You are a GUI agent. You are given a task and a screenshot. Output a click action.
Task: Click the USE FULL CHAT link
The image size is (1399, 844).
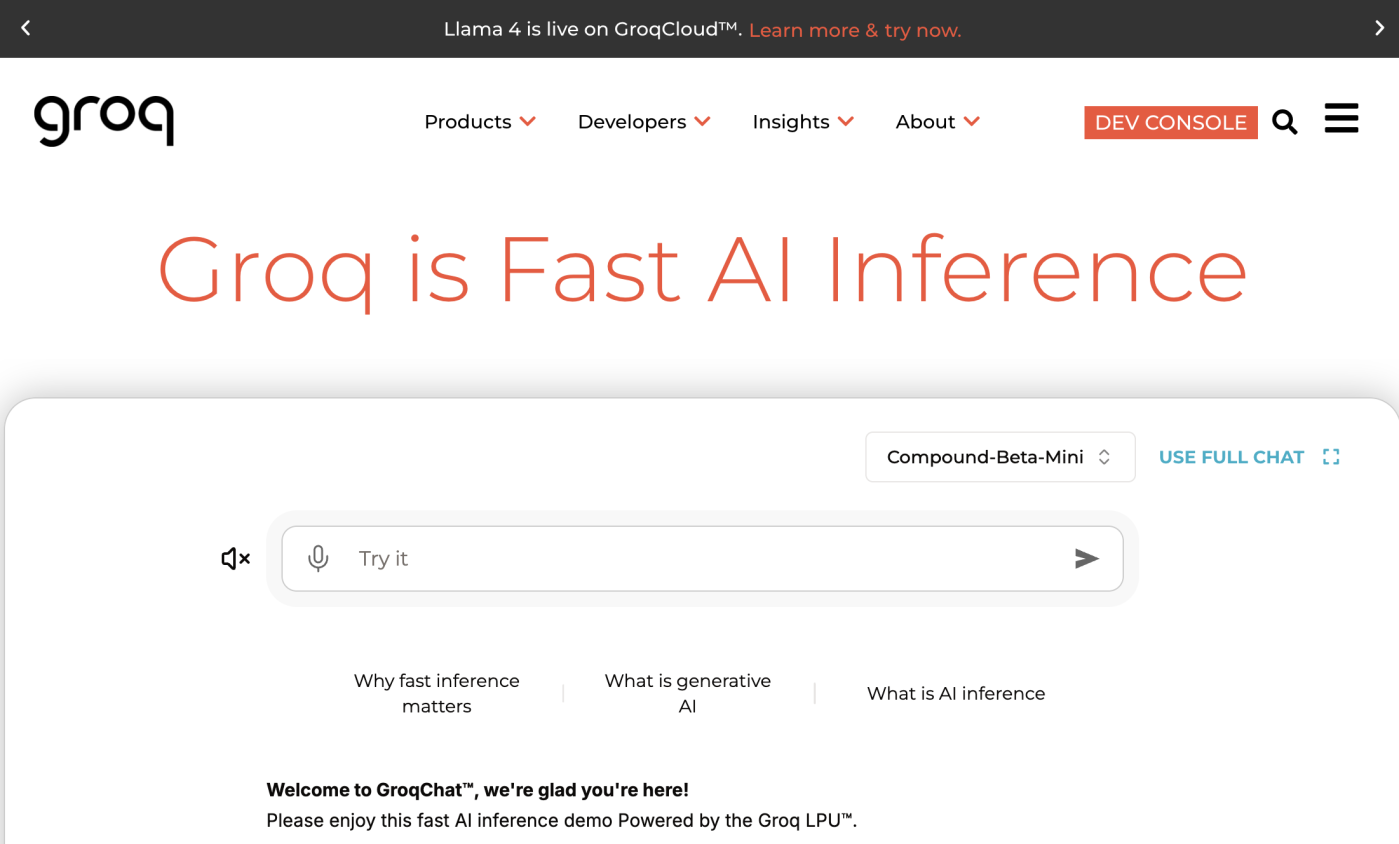(1231, 457)
